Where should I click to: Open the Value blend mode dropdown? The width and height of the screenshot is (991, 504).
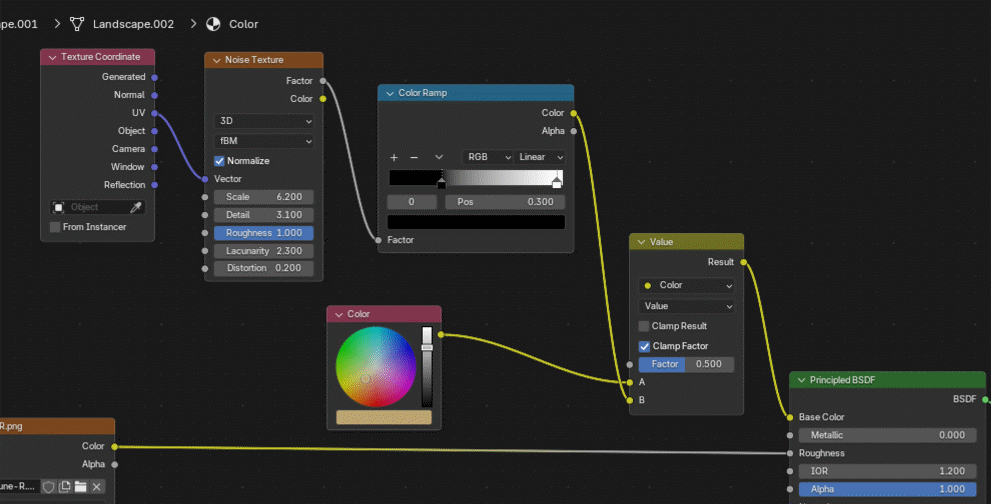686,306
